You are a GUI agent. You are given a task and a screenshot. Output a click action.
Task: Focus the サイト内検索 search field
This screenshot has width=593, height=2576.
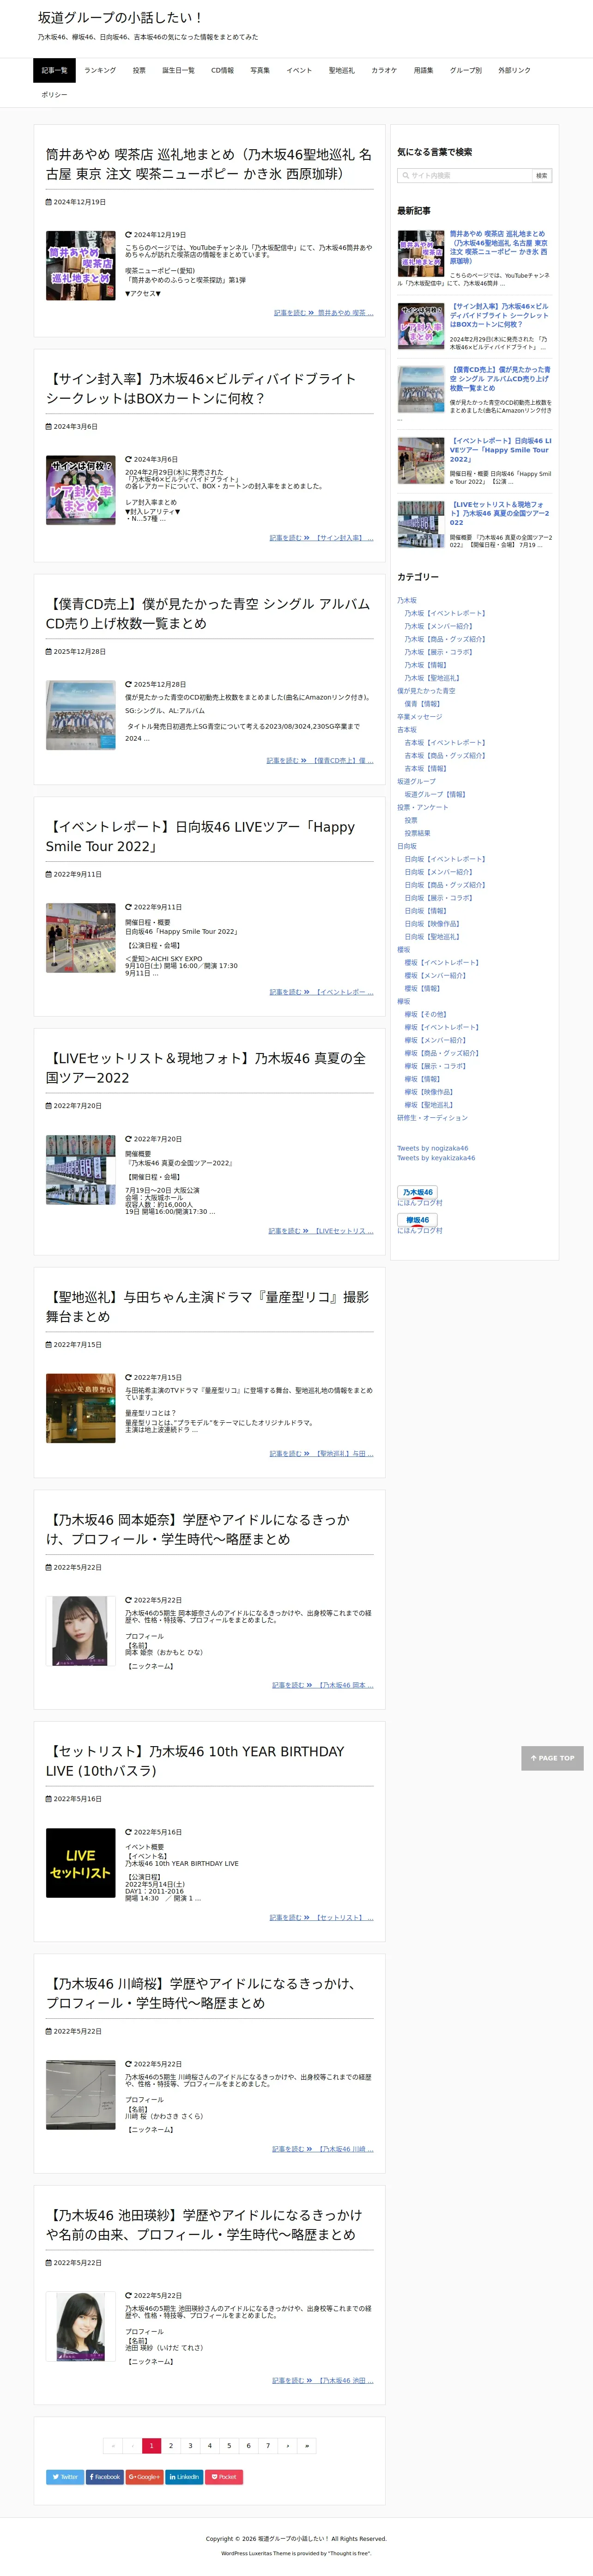[x=466, y=175]
